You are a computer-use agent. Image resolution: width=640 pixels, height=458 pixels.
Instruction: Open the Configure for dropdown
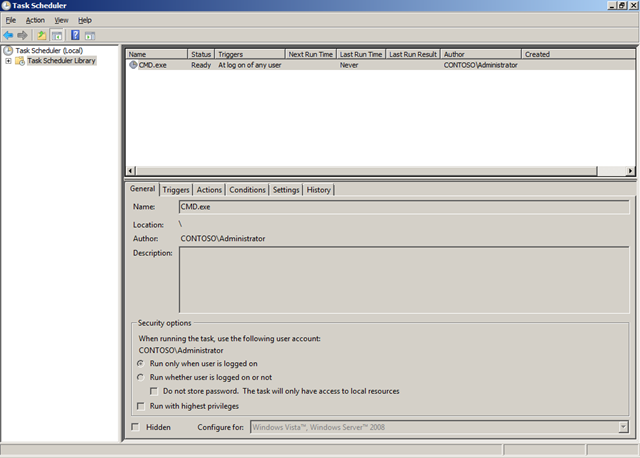click(x=622, y=428)
